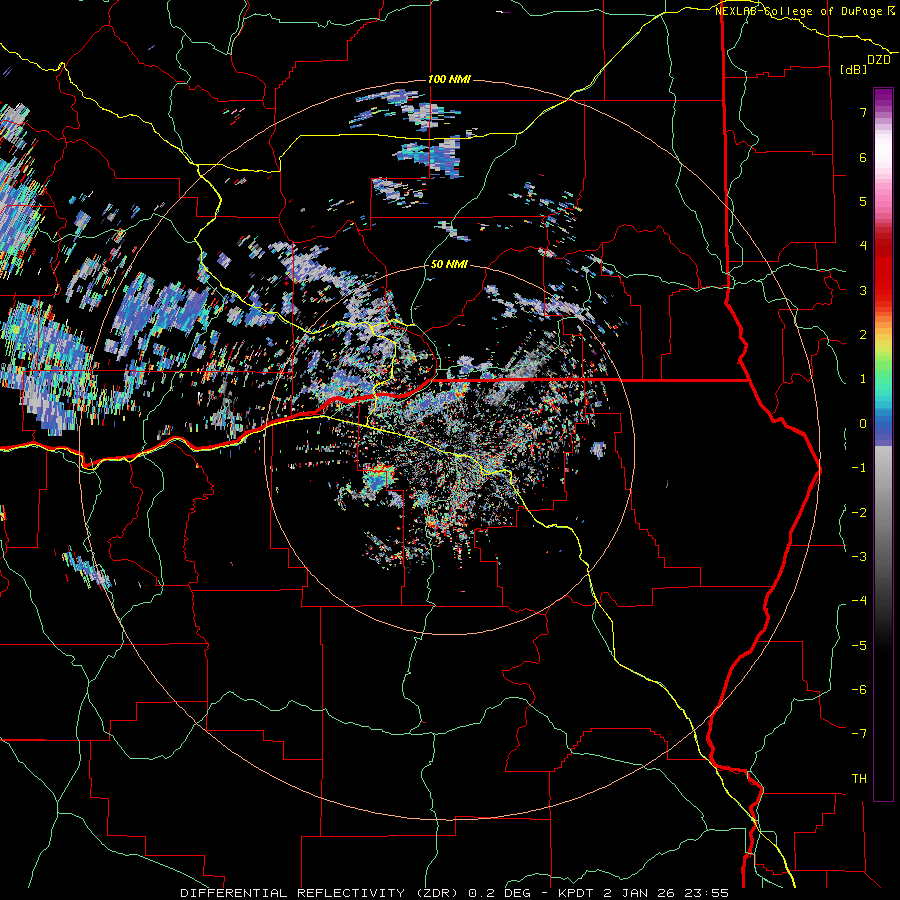The width and height of the screenshot is (900, 900).
Task: Click the -2 value on the color scale
Action: coord(859,513)
